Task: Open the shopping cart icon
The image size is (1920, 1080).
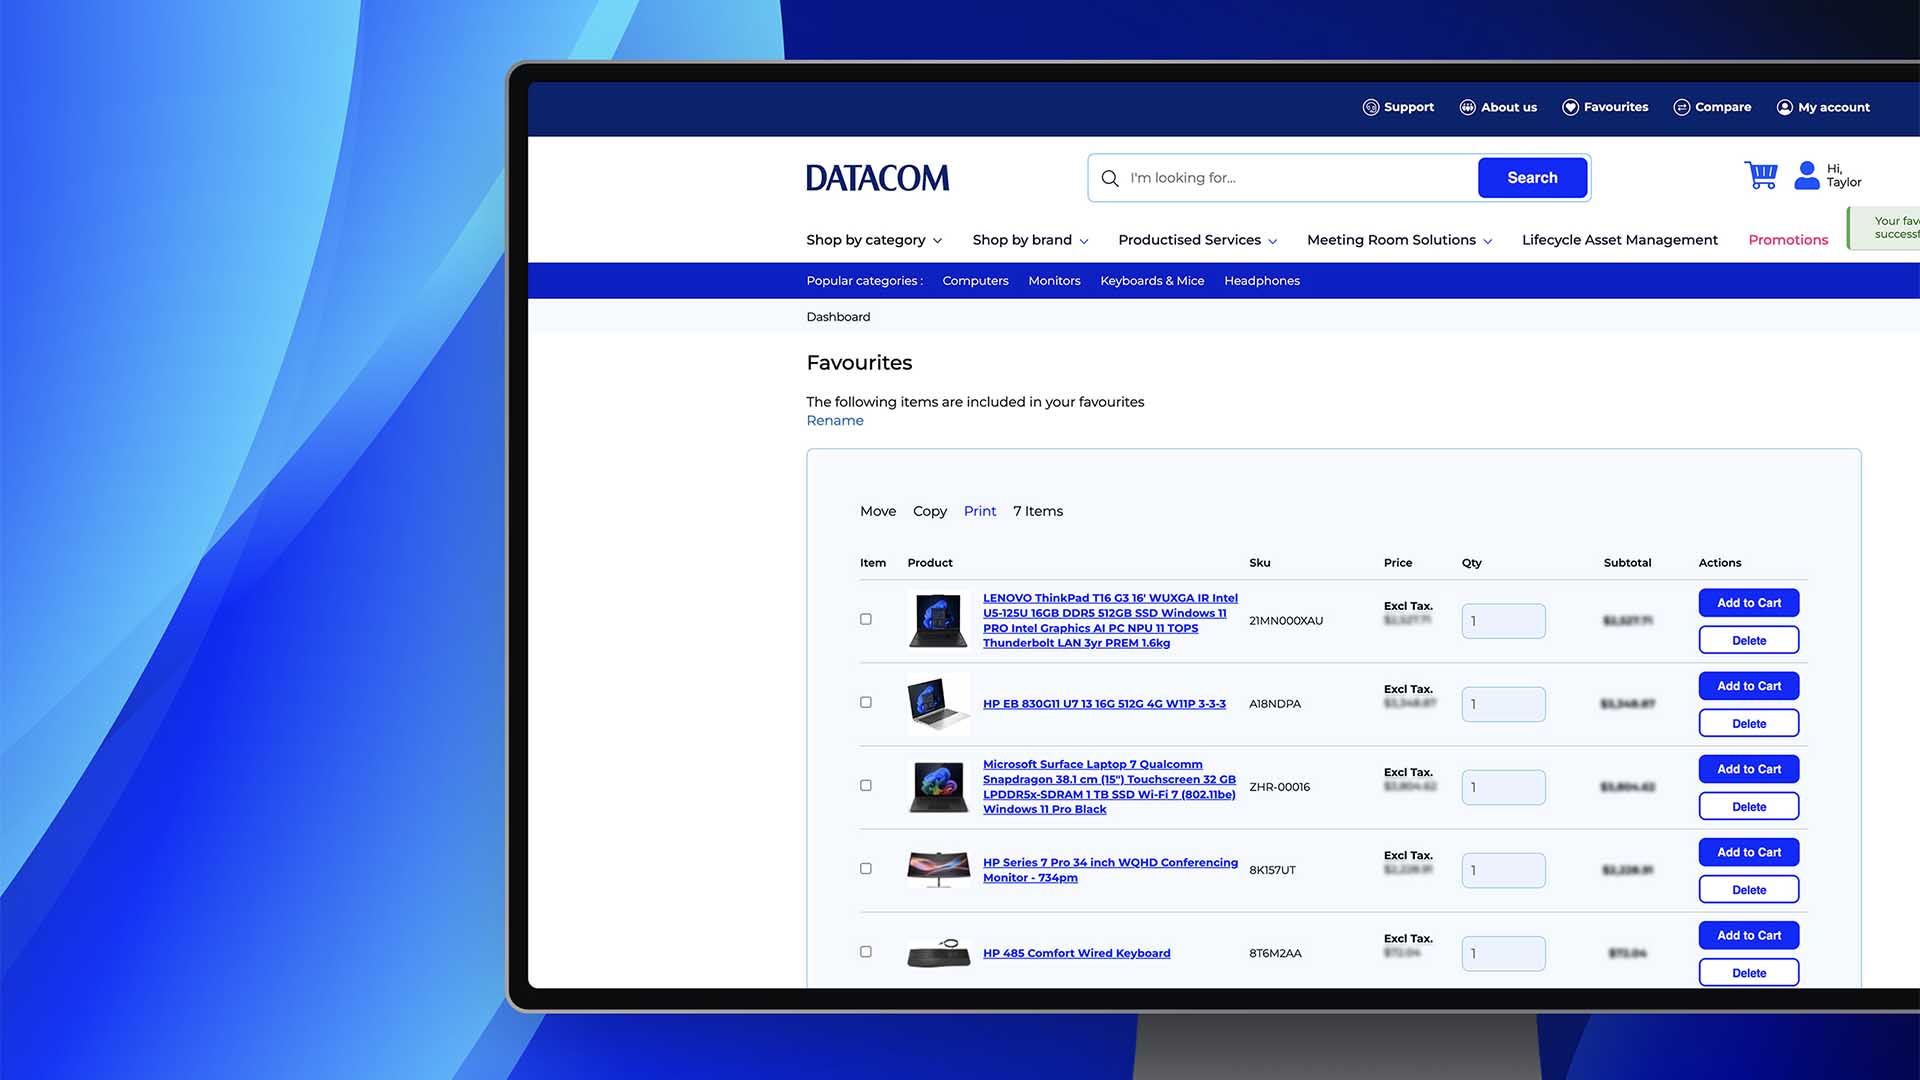Action: pyautogui.click(x=1761, y=175)
